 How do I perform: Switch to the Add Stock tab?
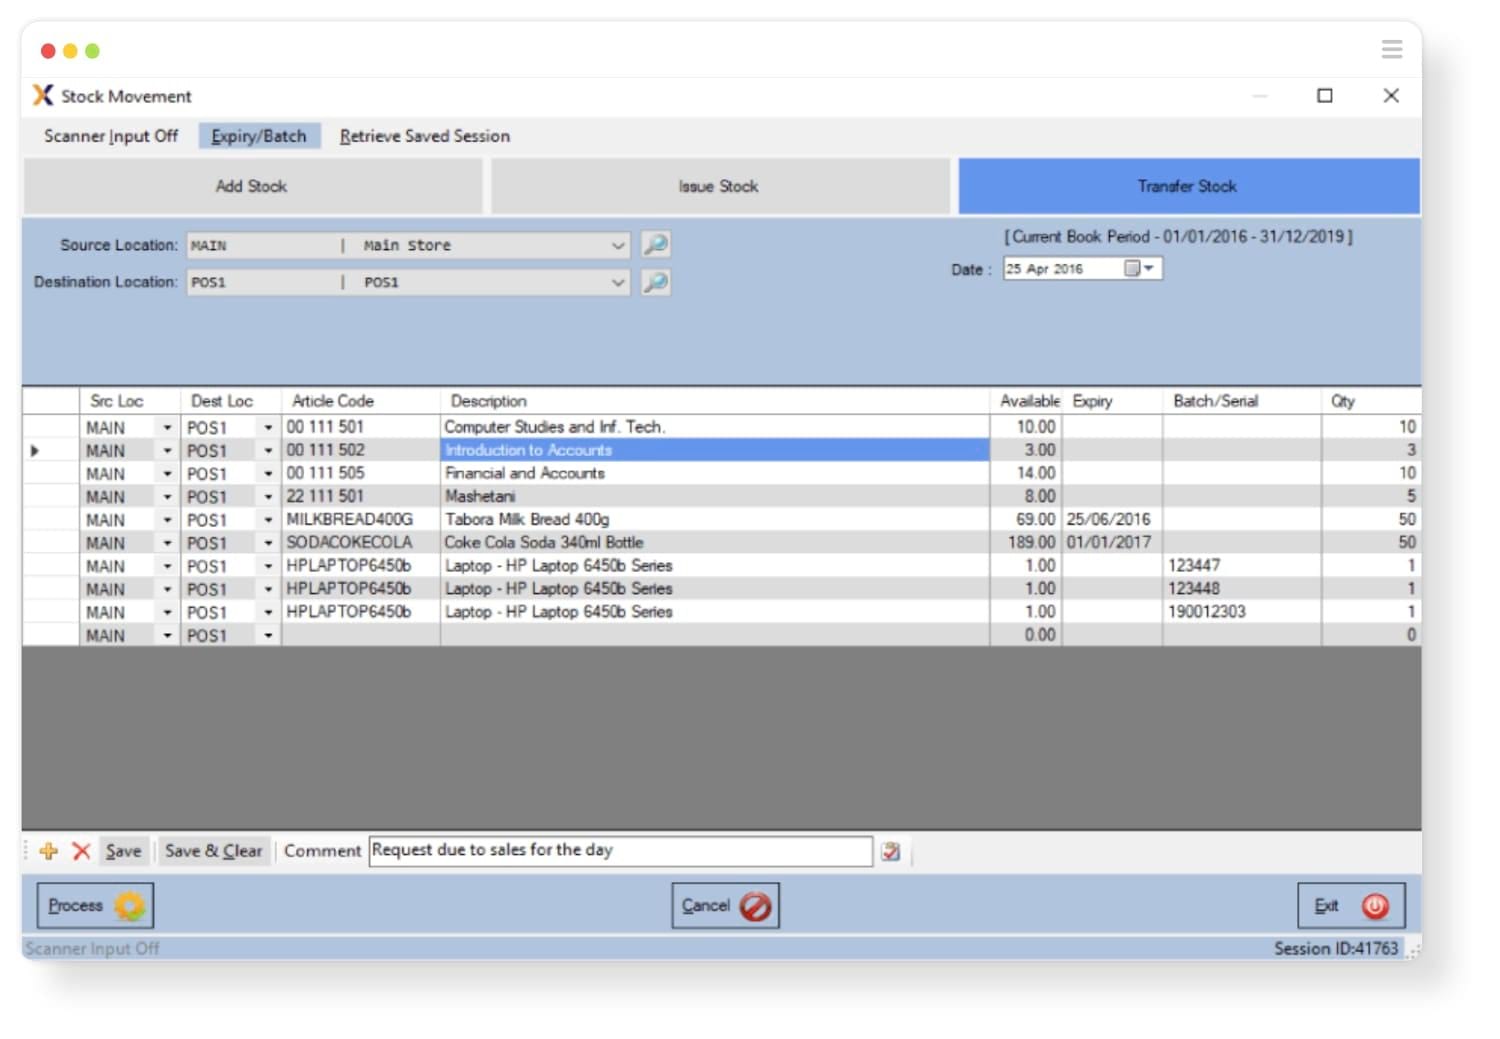click(x=252, y=186)
